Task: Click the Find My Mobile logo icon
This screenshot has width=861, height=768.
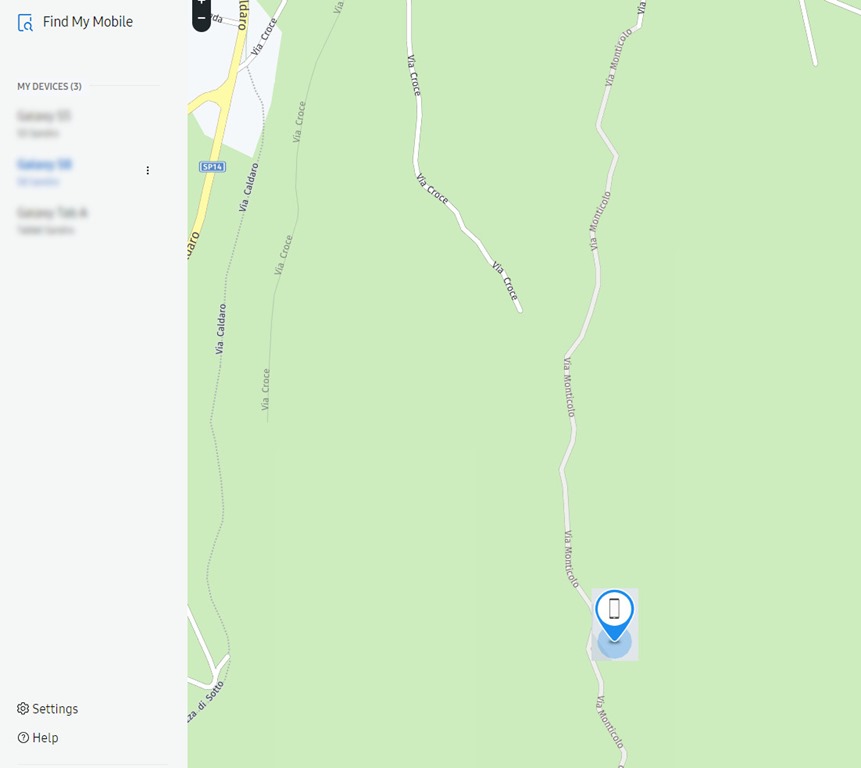Action: 25,23
